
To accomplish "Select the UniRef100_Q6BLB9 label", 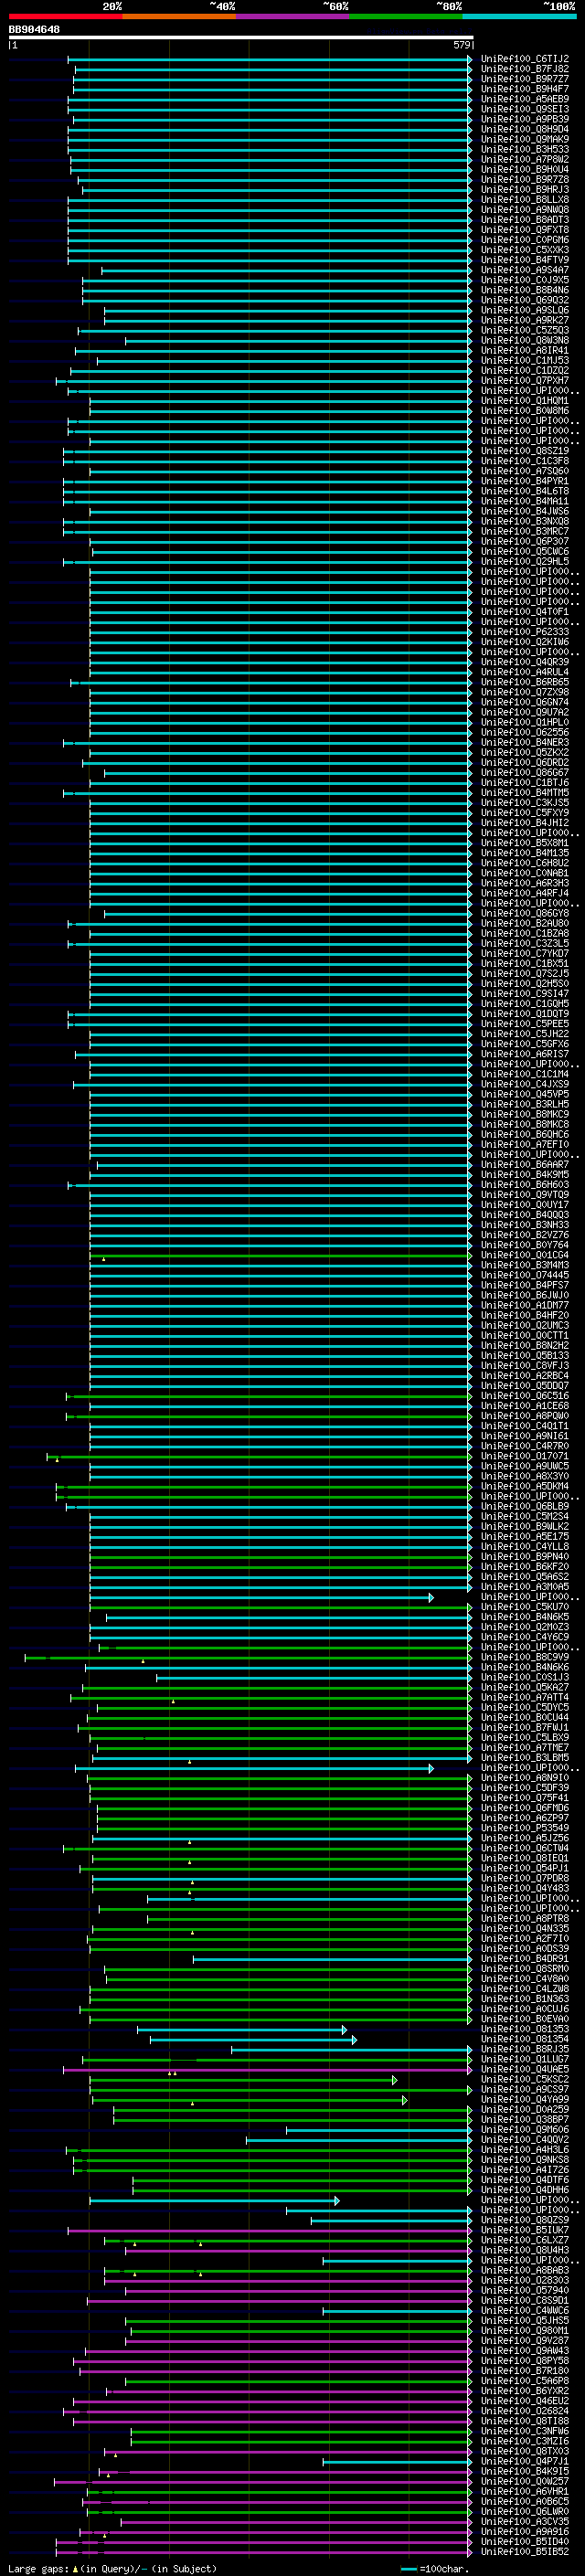I will pos(525,1506).
